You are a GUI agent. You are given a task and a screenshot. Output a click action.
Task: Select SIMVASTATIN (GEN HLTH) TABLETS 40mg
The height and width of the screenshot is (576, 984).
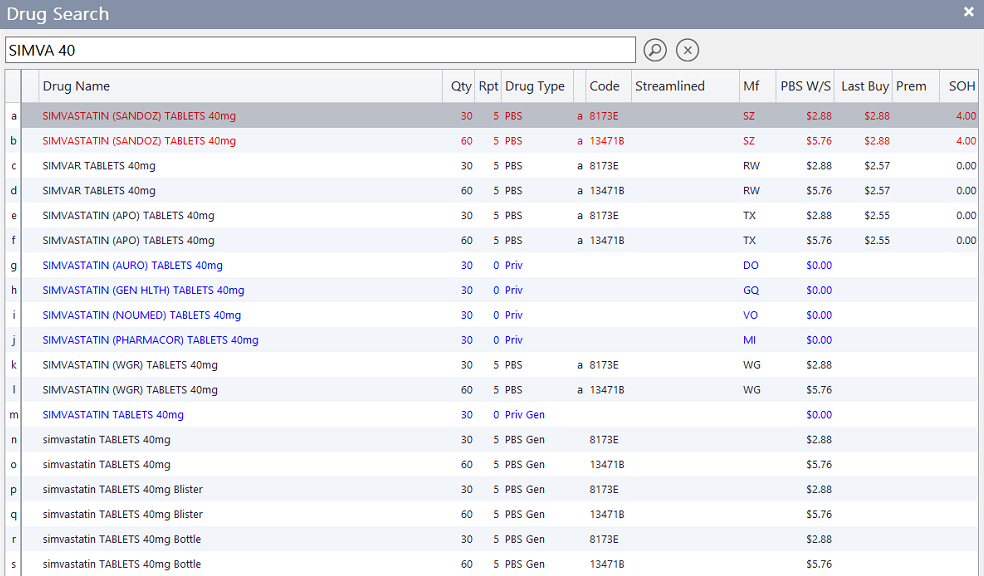click(491, 290)
